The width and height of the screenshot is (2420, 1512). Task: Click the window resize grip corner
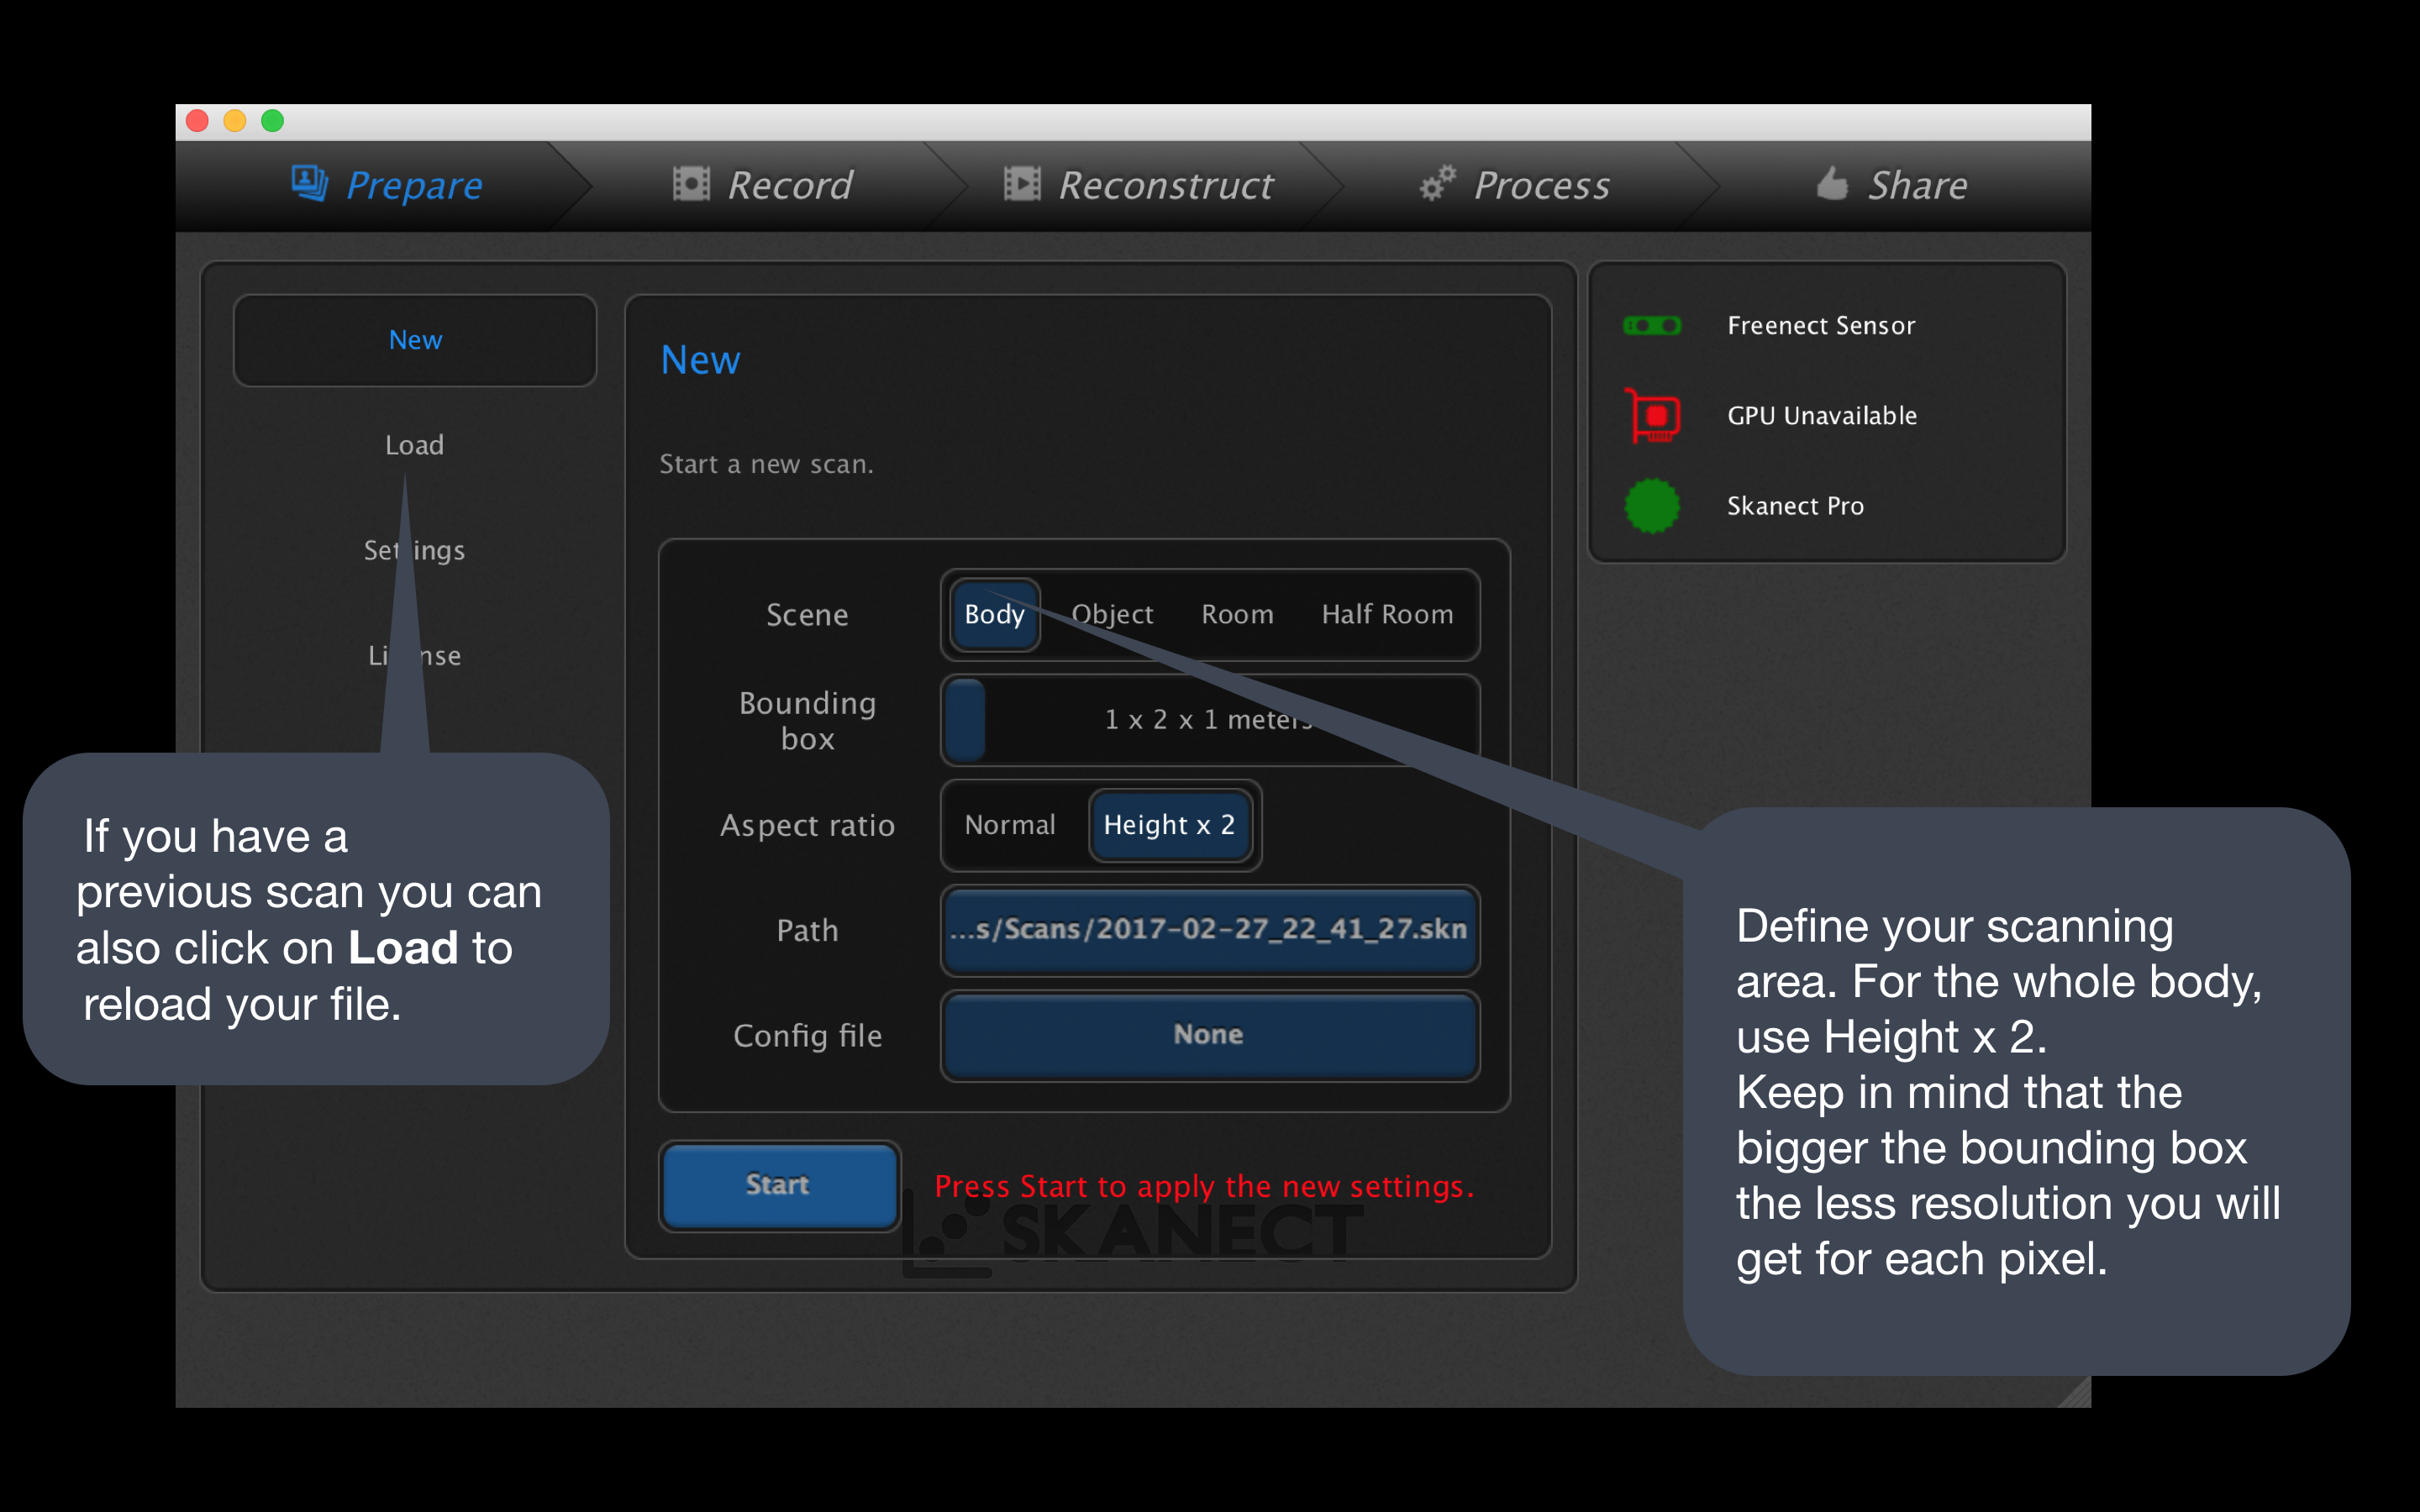(2076, 1393)
